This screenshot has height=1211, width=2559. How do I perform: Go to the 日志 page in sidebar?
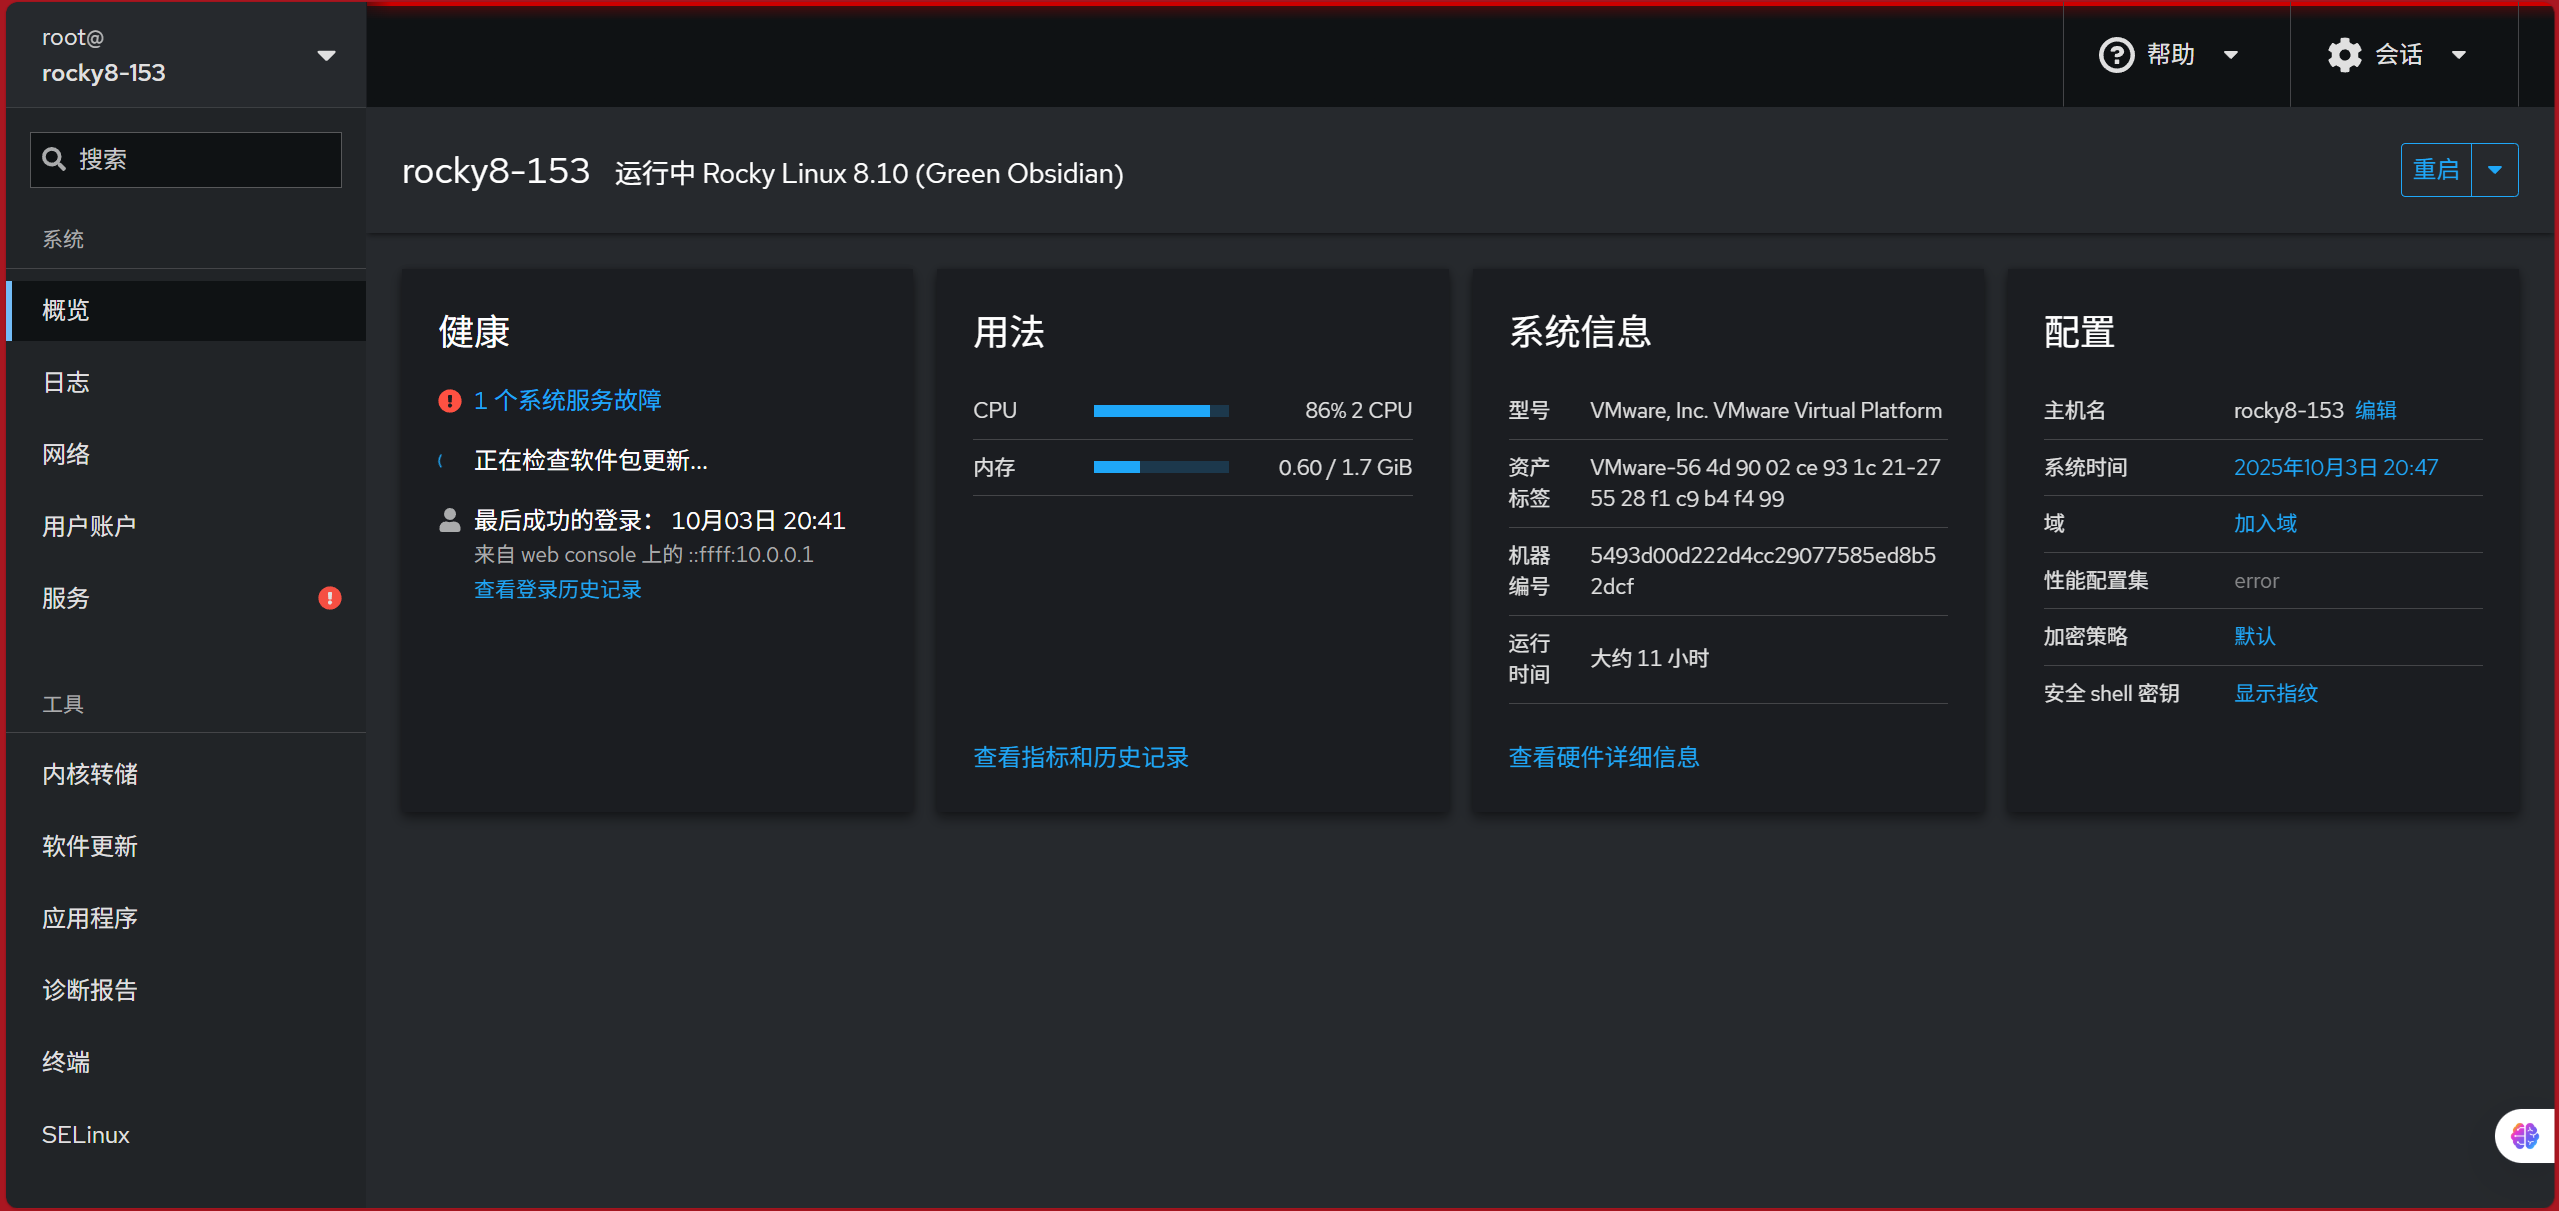click(x=66, y=382)
